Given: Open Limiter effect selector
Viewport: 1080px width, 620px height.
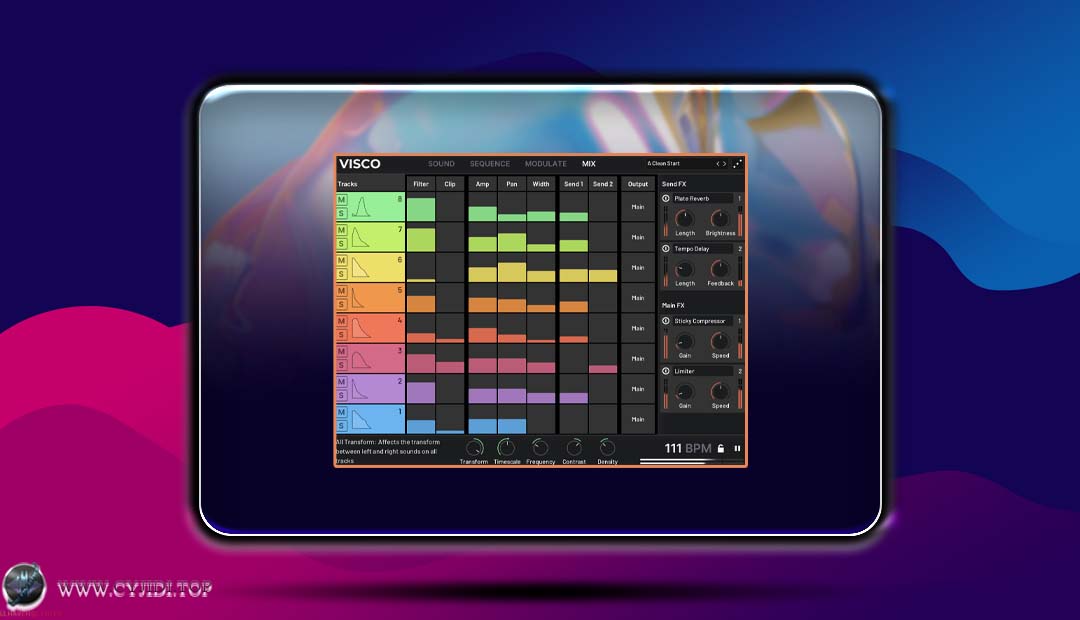Looking at the screenshot, I should 703,371.
